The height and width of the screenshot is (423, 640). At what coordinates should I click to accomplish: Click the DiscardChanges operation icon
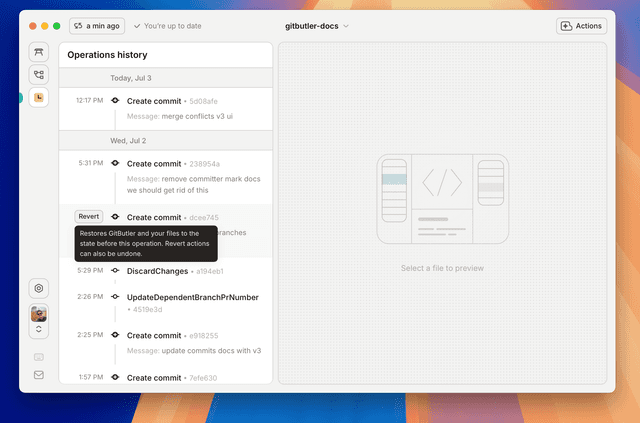(115, 270)
